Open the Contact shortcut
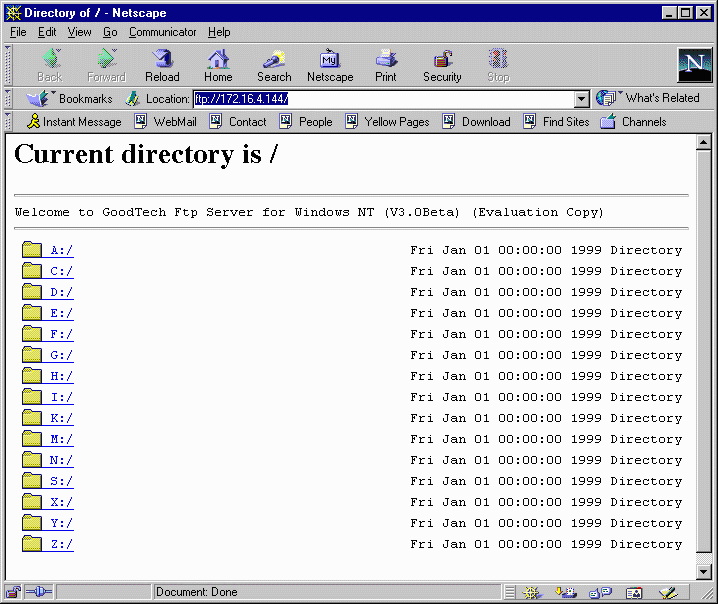Image resolution: width=718 pixels, height=604 pixels. [238, 122]
